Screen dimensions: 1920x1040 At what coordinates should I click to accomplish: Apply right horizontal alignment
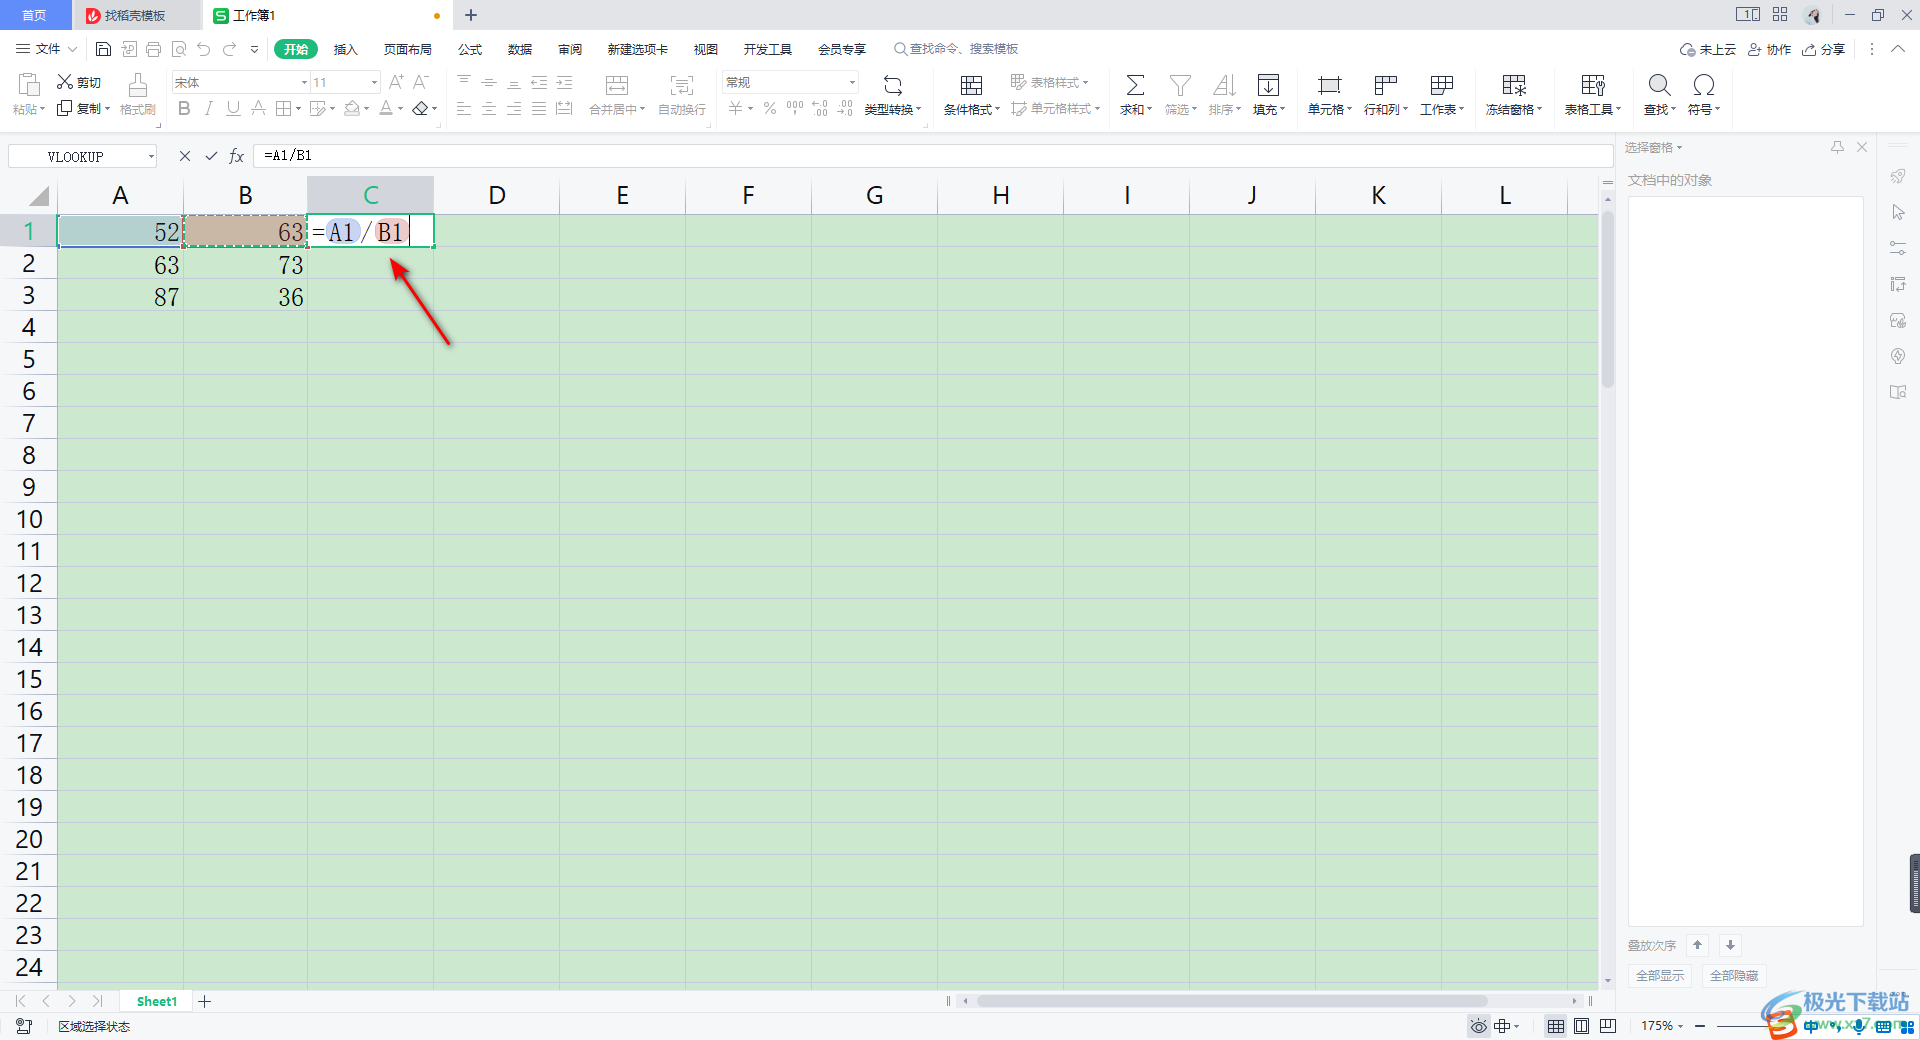[514, 109]
